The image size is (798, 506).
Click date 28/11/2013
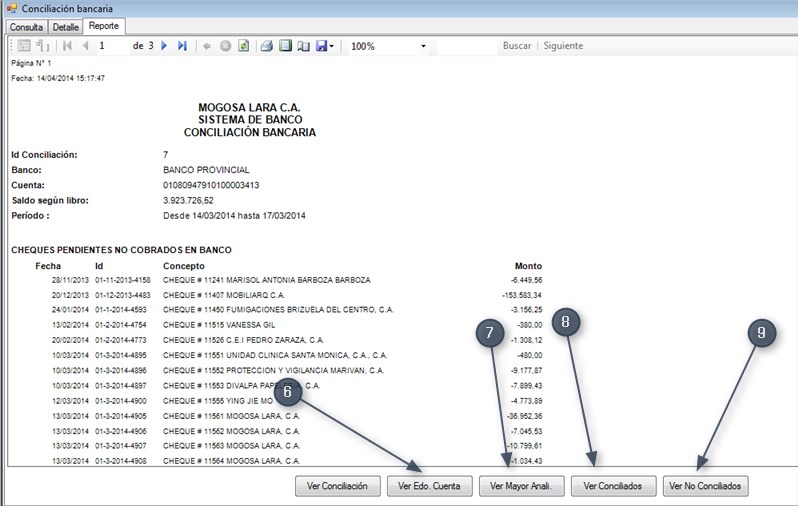pos(70,280)
